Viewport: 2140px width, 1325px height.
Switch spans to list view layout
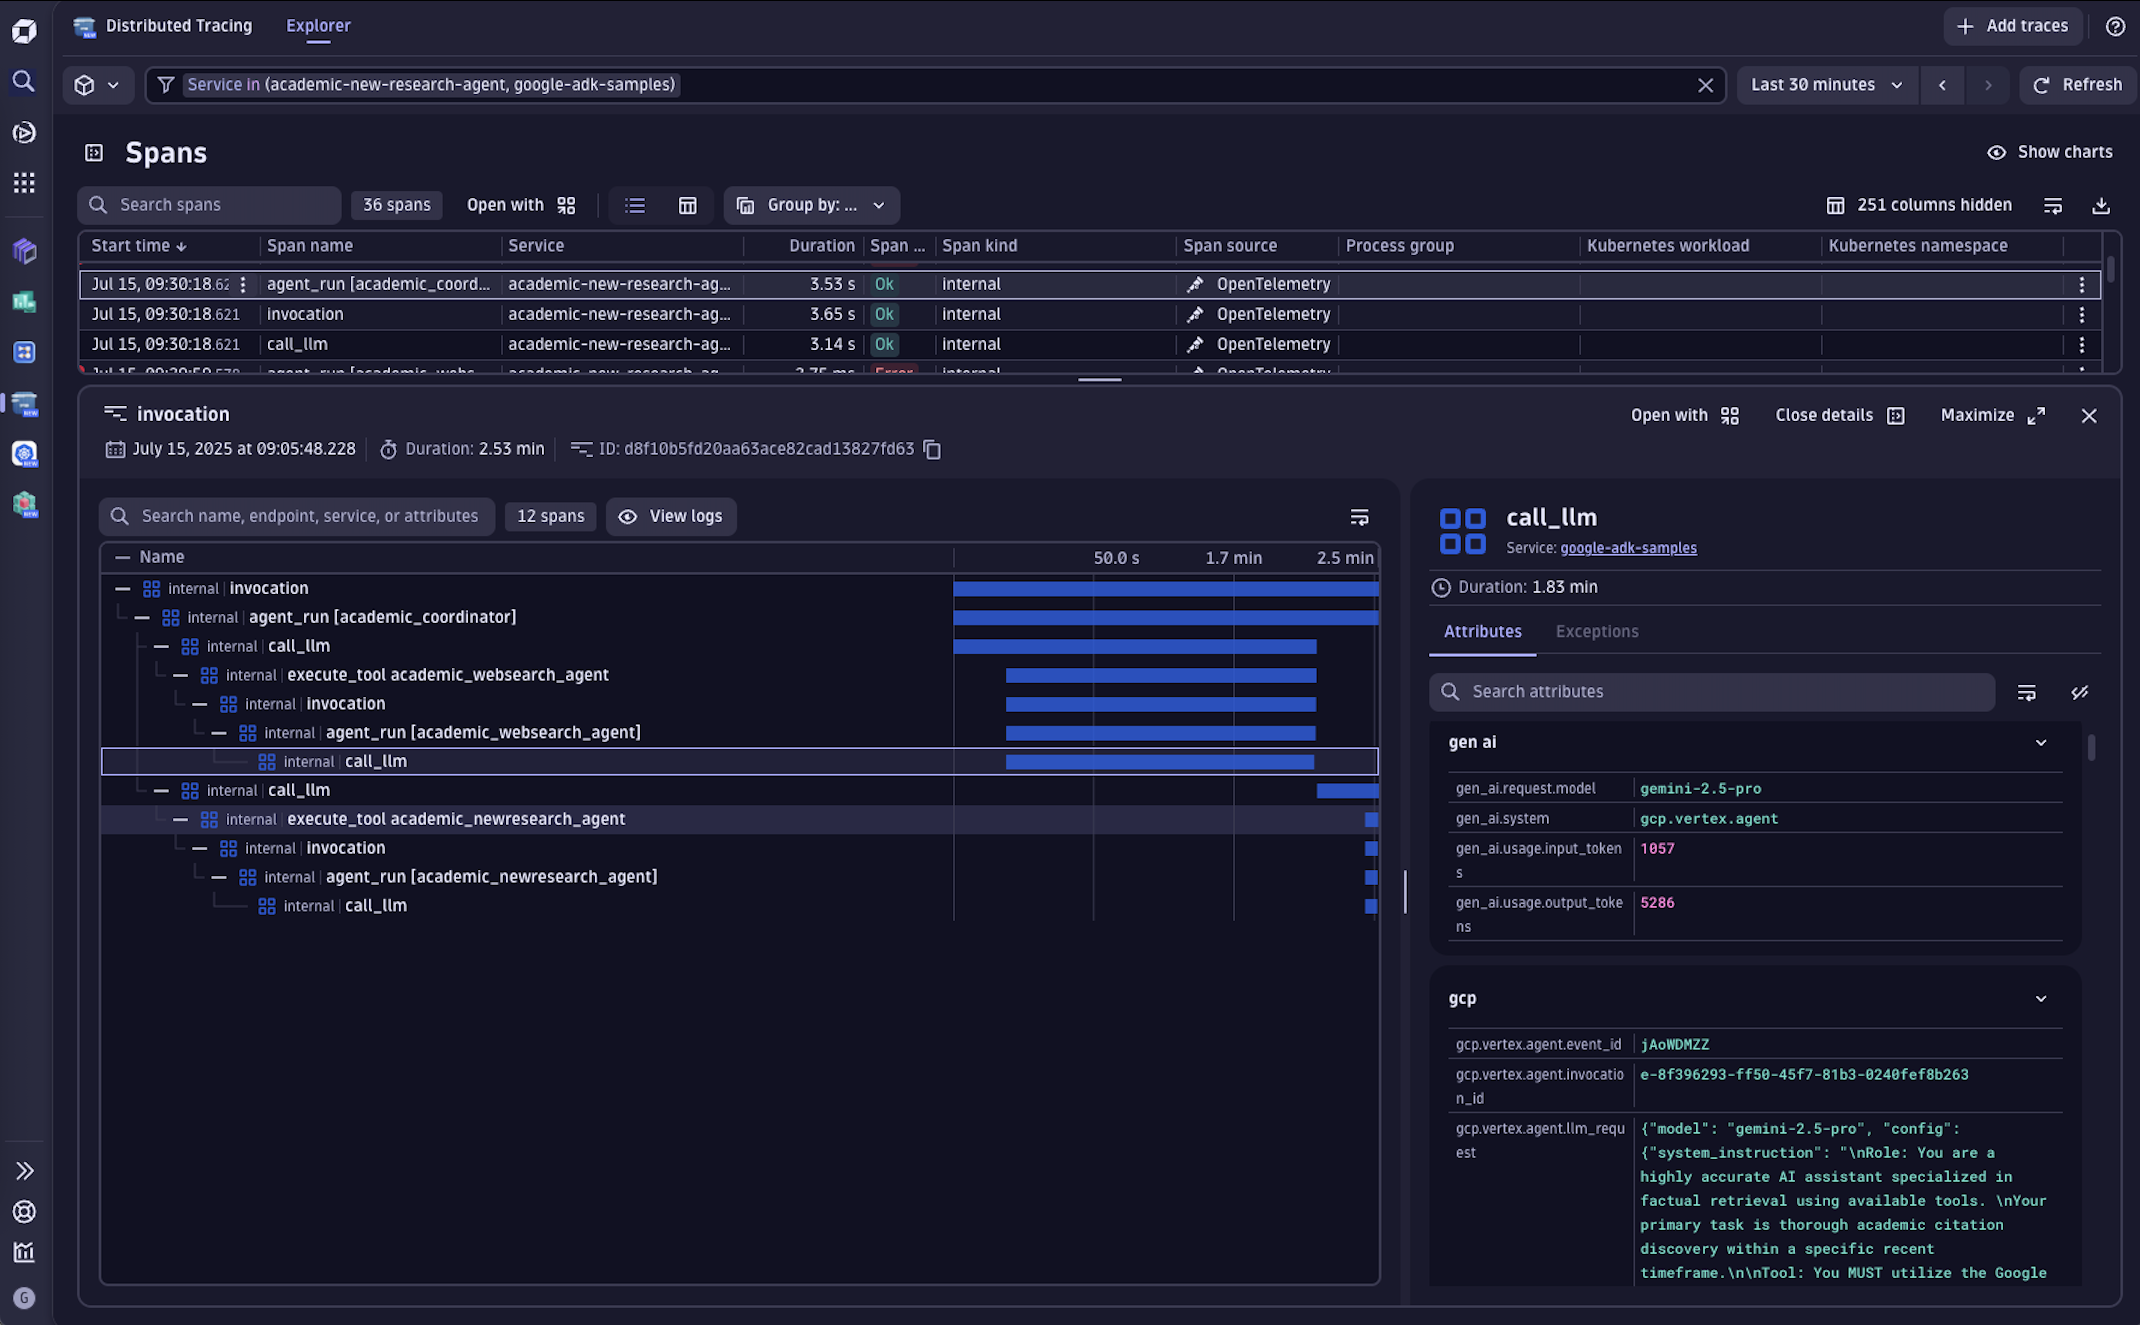pos(634,205)
